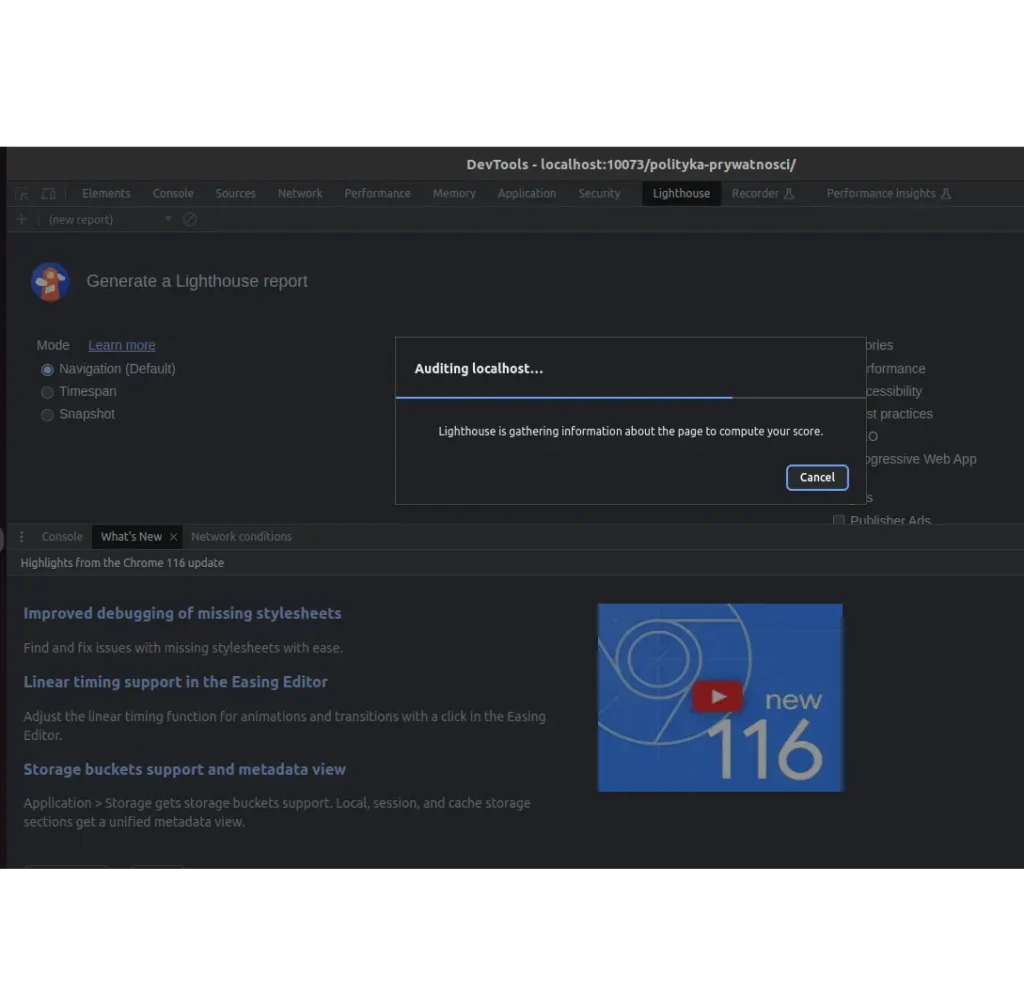The height and width of the screenshot is (1008, 1024).
Task: Click the block icon to clear Lighthouse reports
Action: (189, 219)
